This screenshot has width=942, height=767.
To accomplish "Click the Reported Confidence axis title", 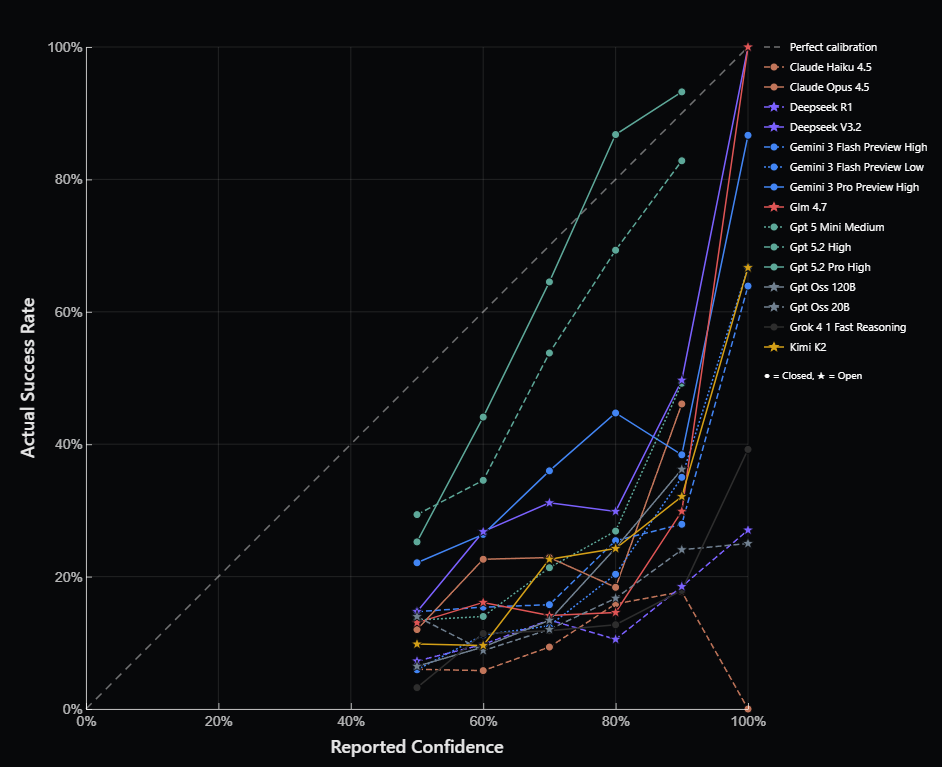I will 417,747.
